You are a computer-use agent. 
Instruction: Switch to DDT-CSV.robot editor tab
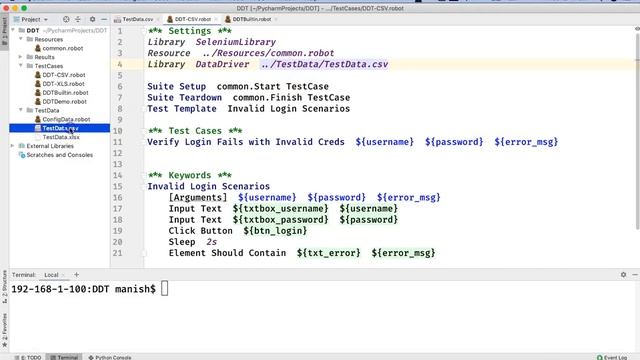(x=193, y=19)
